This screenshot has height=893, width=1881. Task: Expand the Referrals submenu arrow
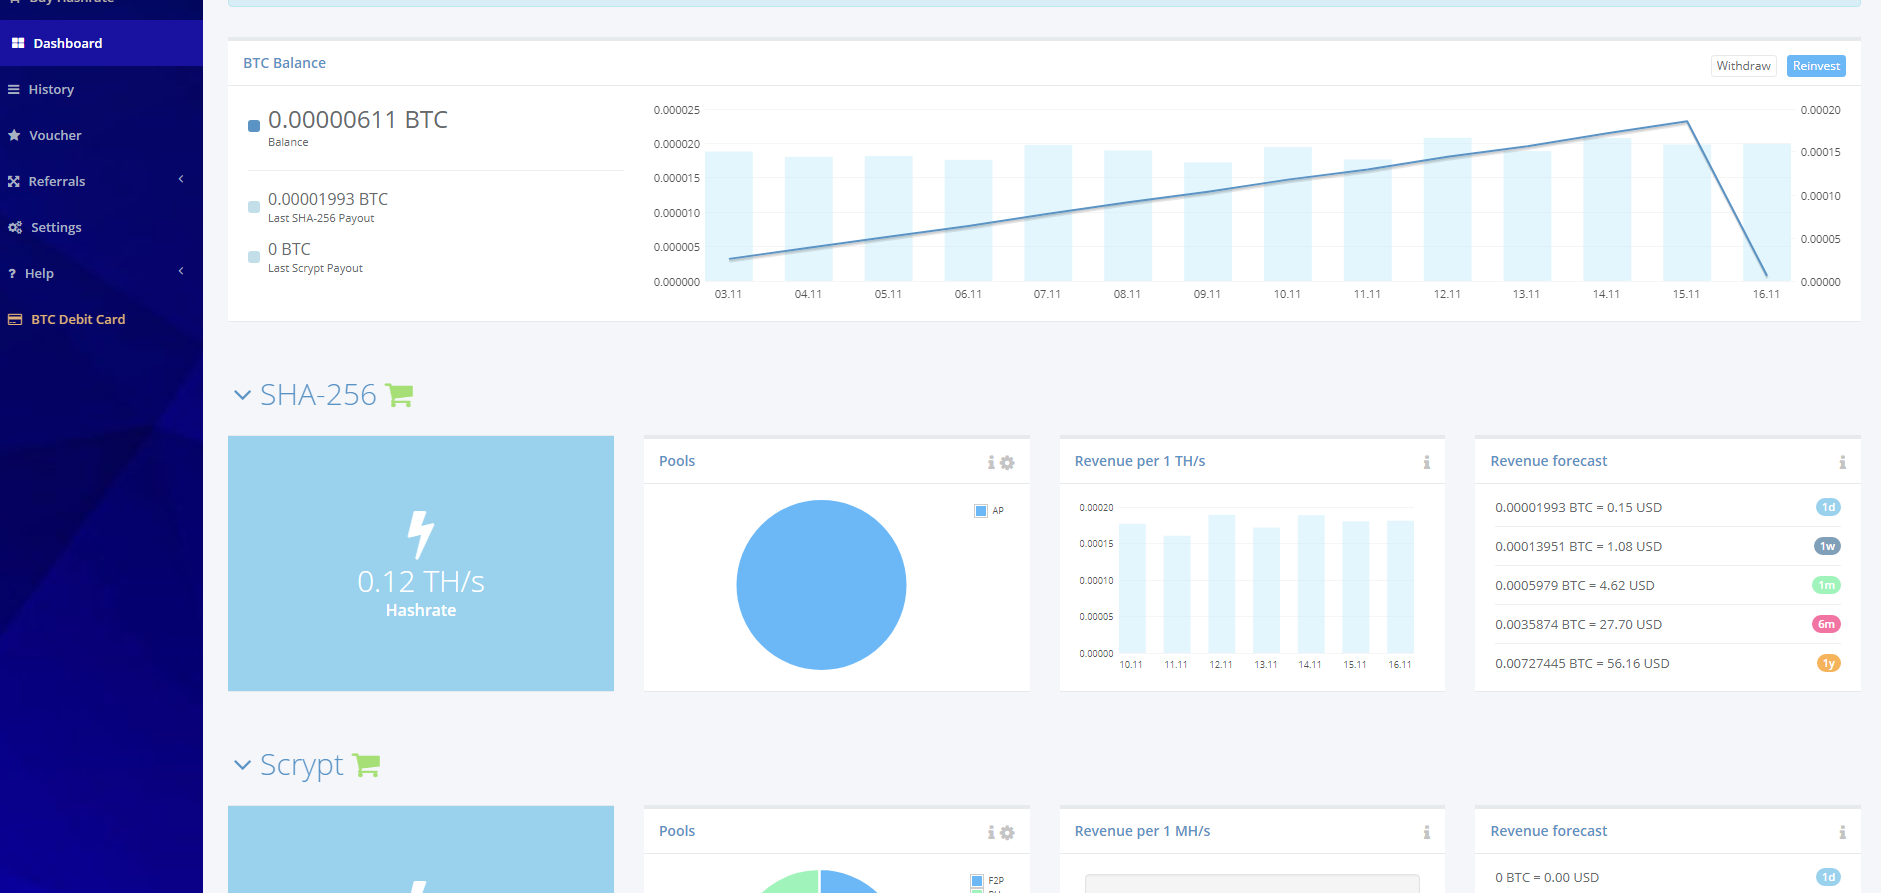tap(181, 179)
